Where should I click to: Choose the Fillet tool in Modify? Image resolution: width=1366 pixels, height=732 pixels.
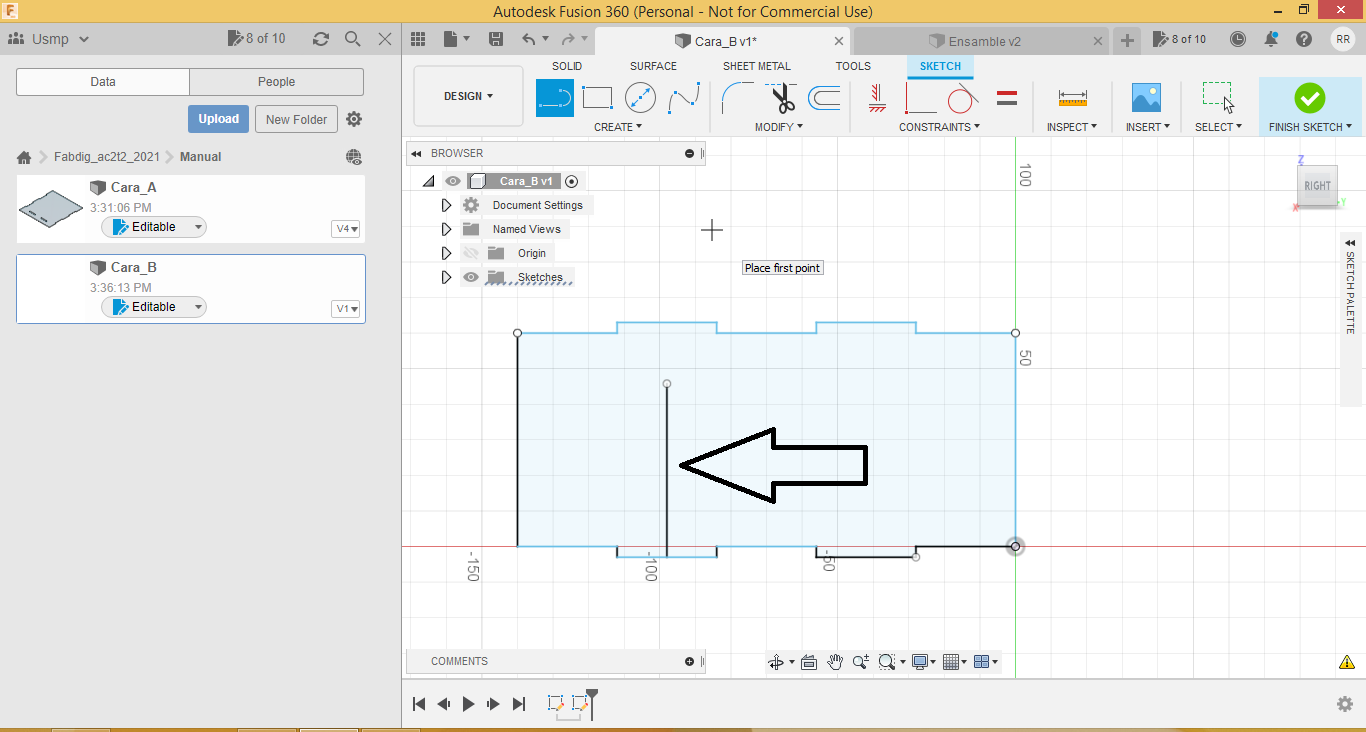[x=738, y=98]
